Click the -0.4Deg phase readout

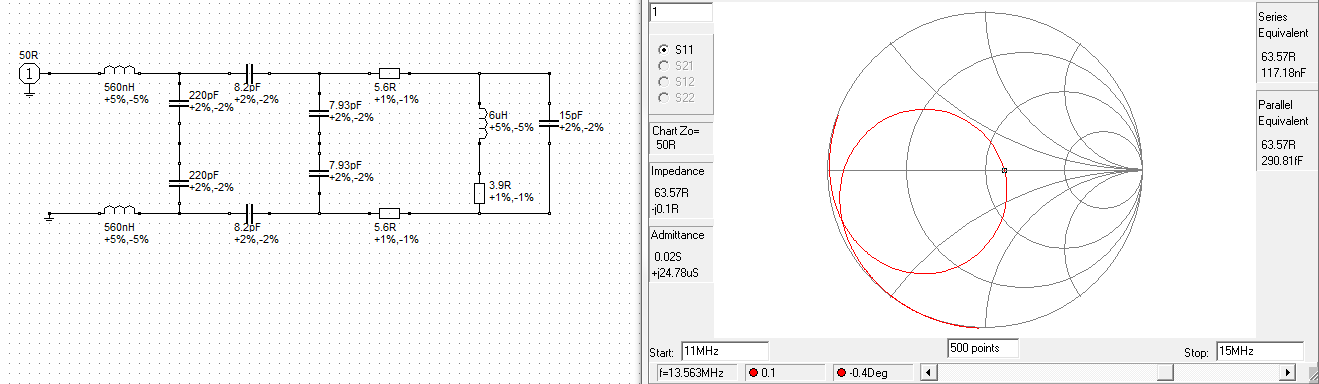[x=872, y=372]
